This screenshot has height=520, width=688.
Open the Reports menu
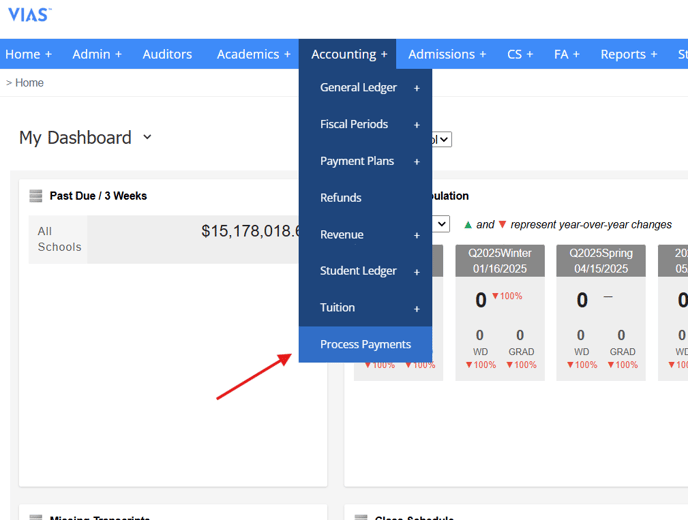coord(628,54)
